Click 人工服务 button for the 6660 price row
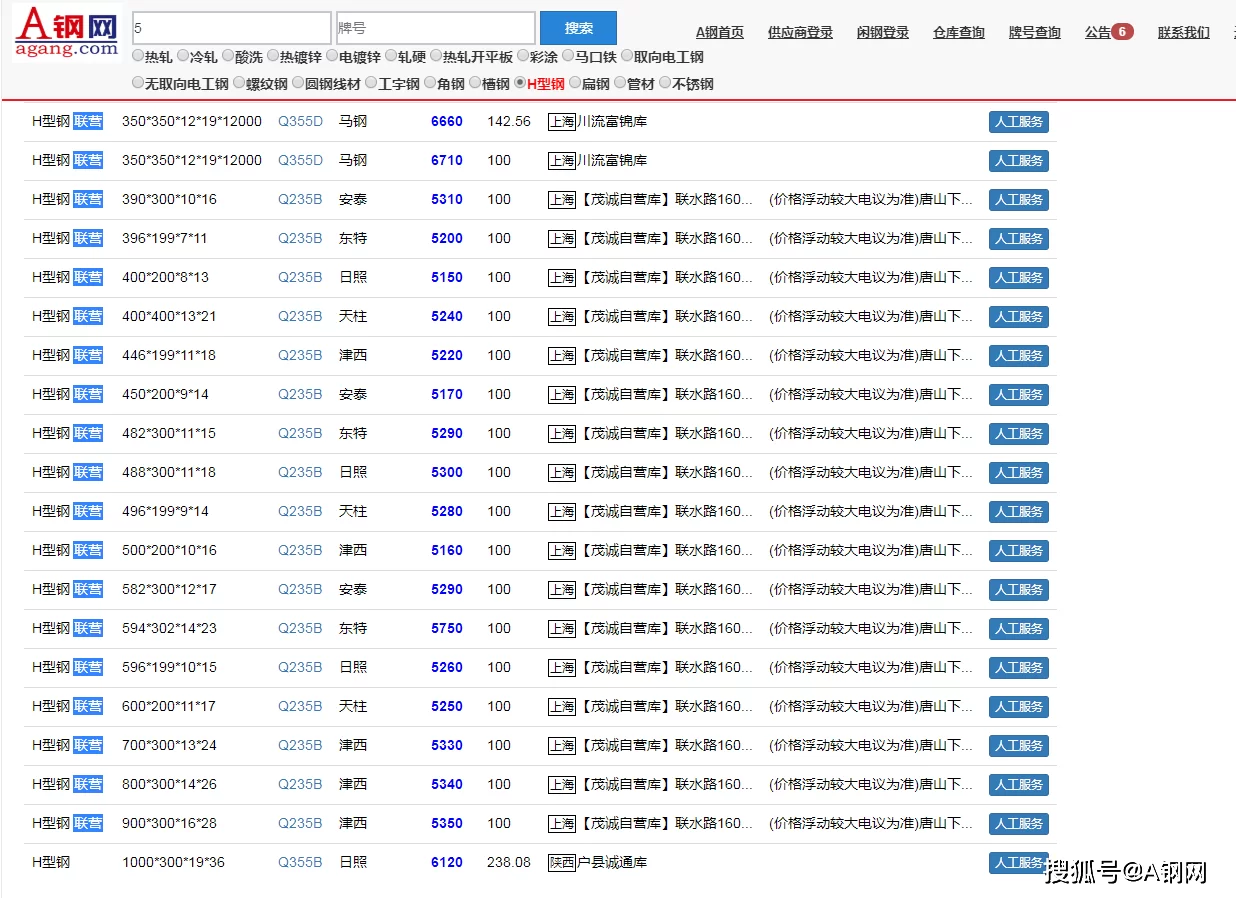 [x=1018, y=122]
